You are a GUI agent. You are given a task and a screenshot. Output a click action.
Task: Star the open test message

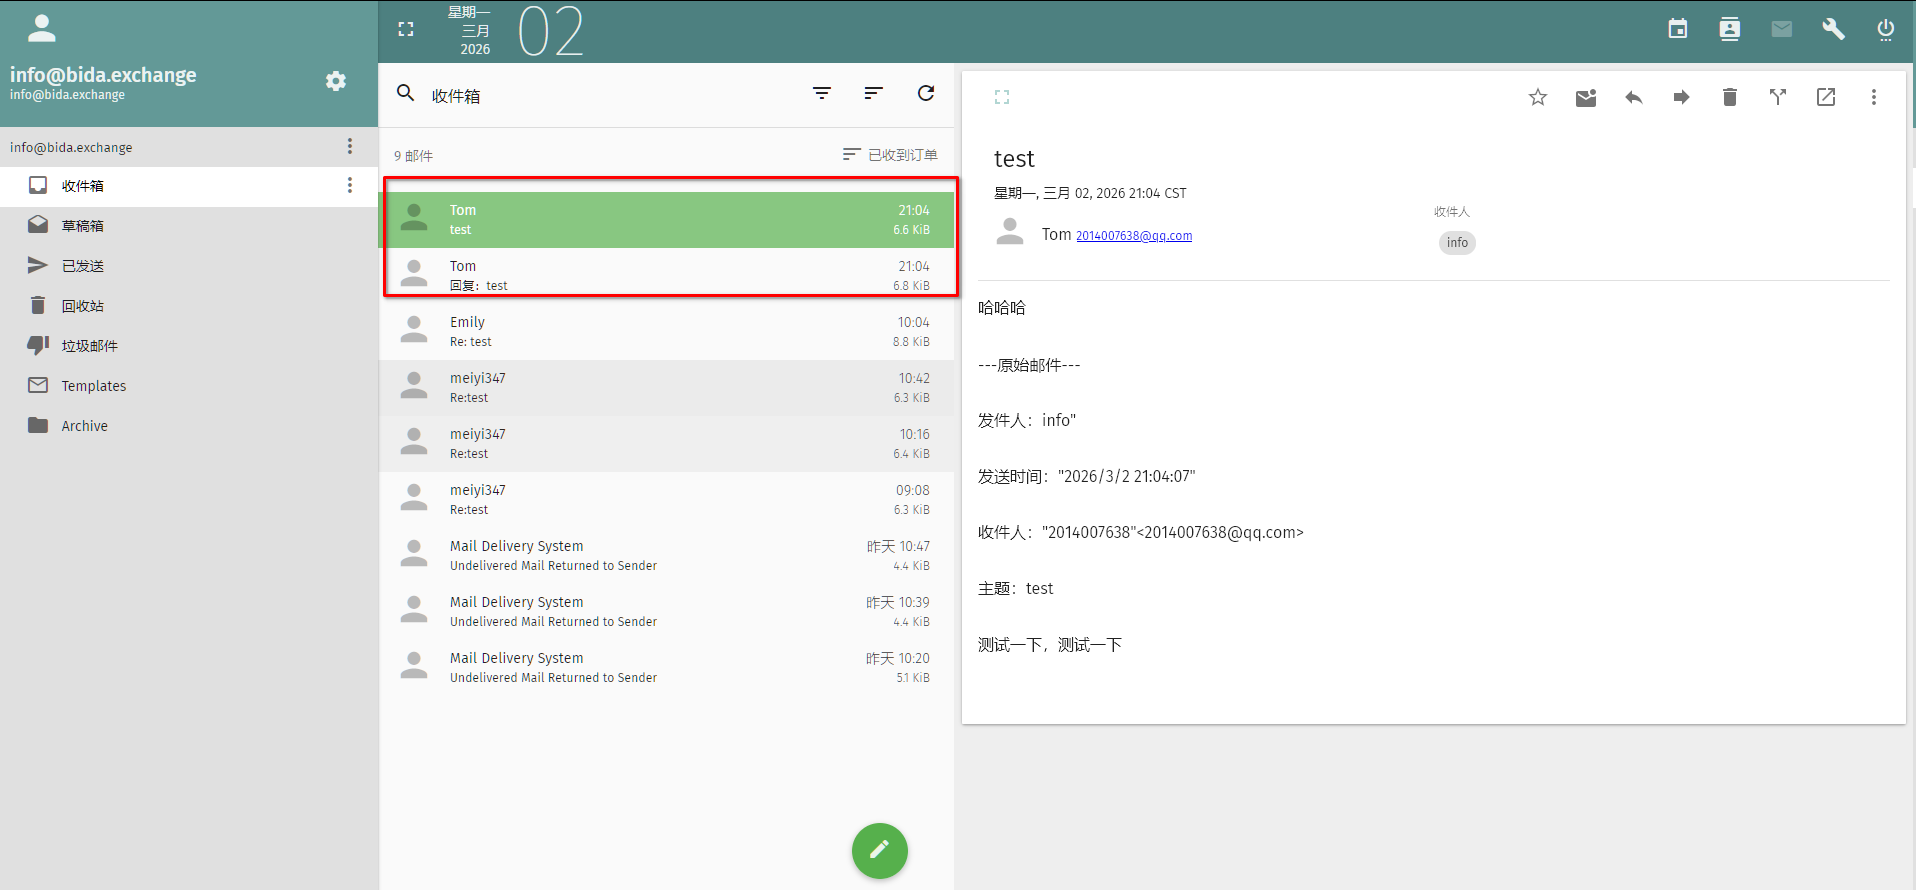pyautogui.click(x=1537, y=97)
